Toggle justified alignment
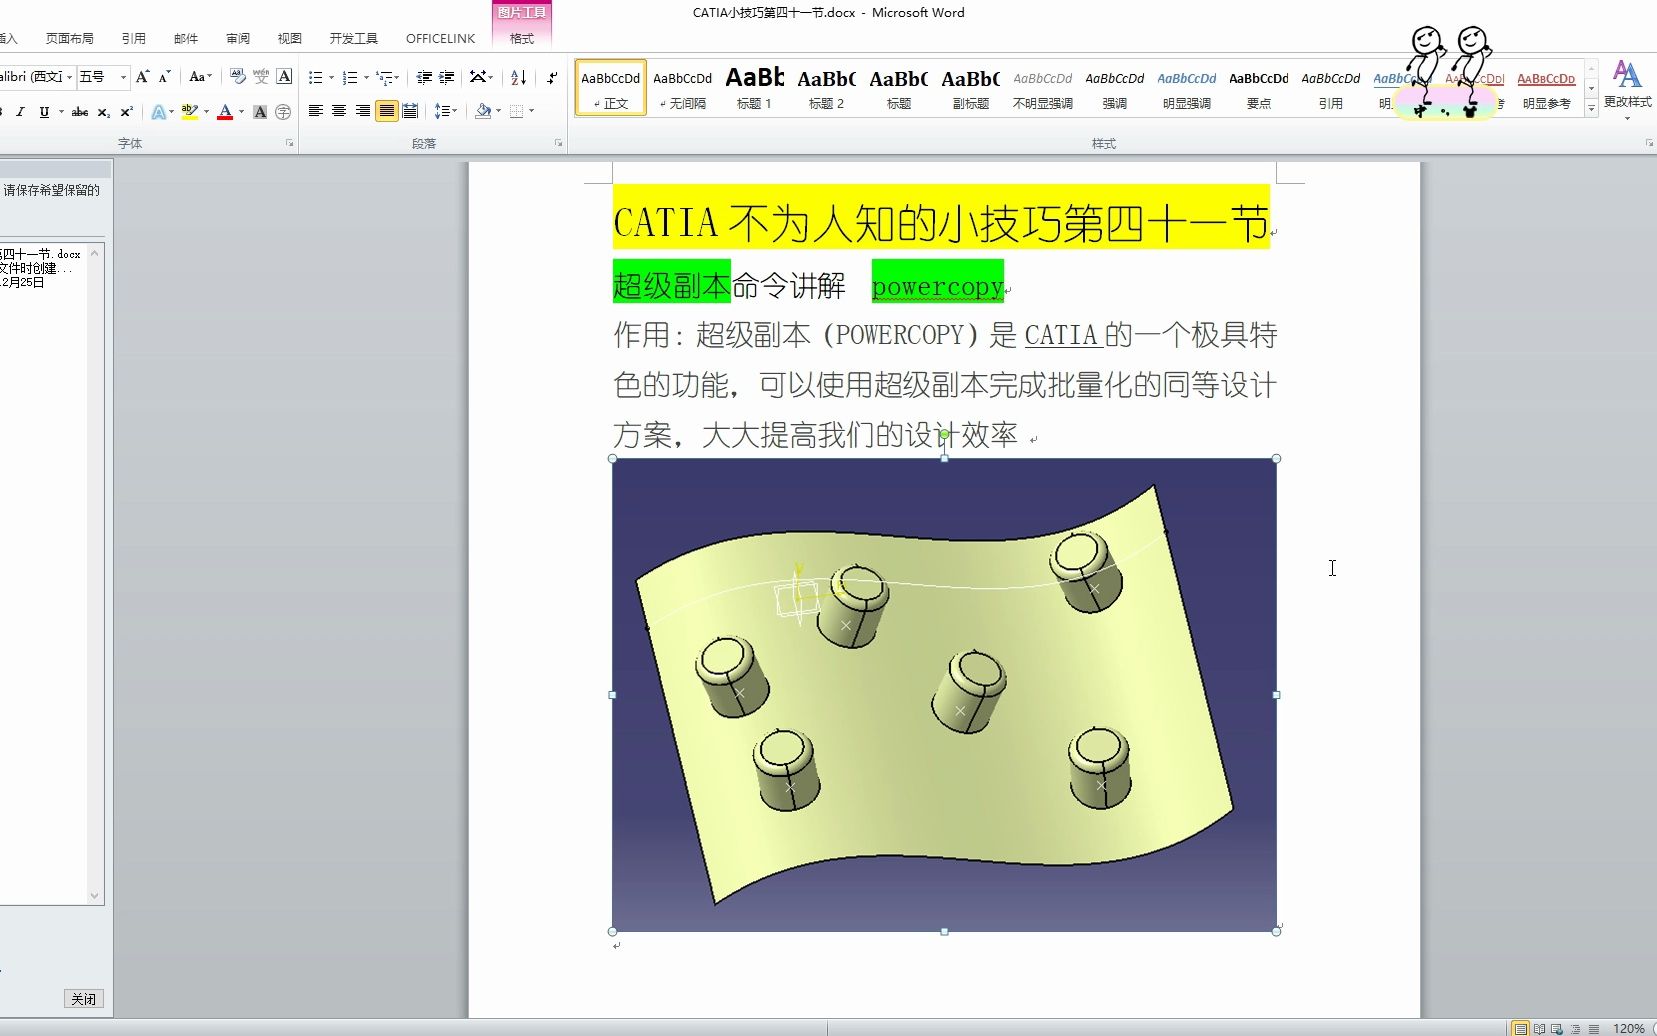 [387, 111]
